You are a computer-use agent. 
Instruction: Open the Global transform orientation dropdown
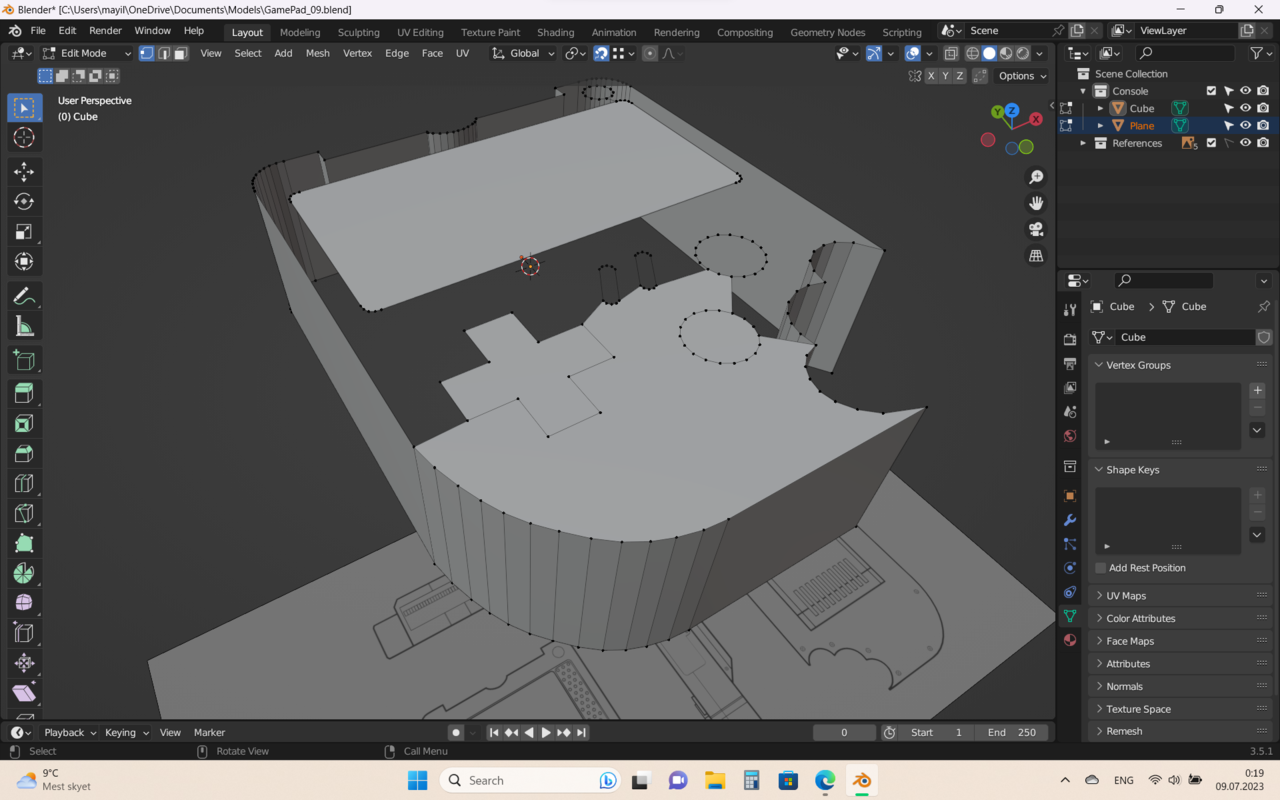[523, 53]
